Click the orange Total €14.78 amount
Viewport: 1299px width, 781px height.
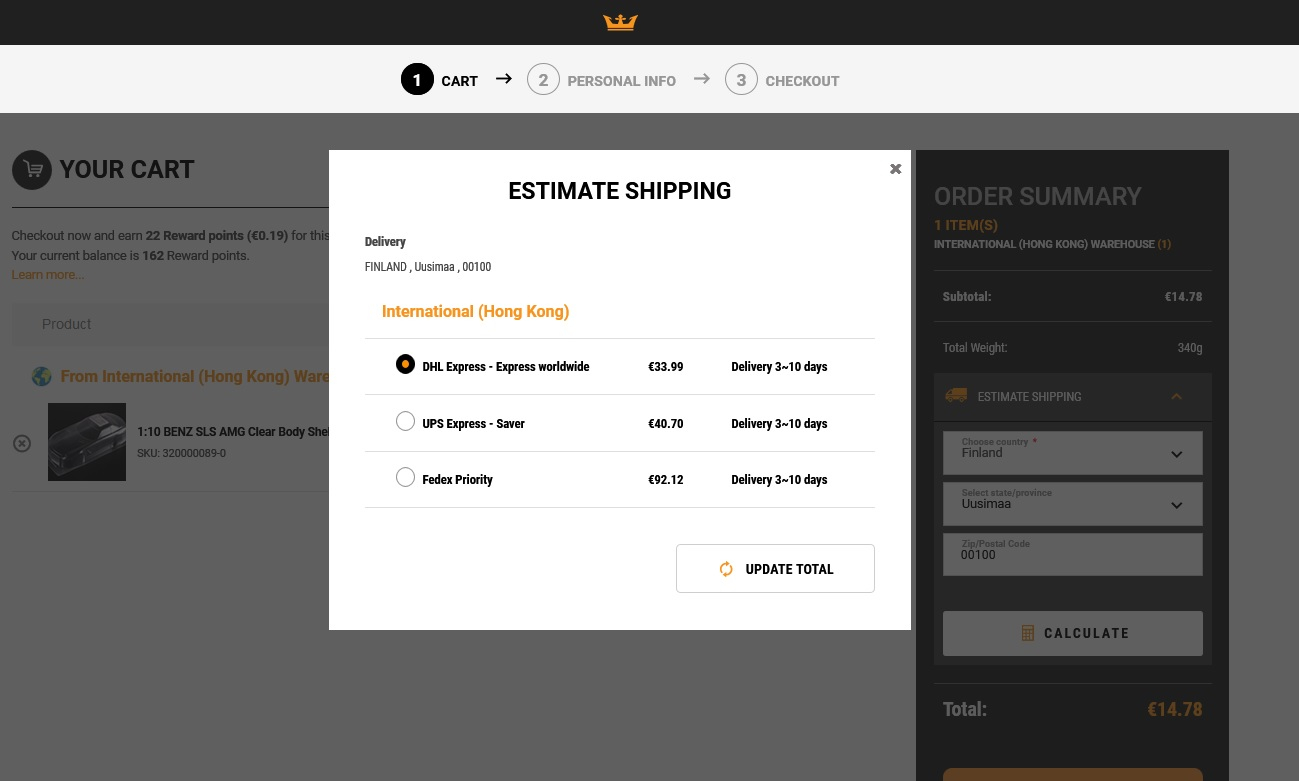point(1175,710)
